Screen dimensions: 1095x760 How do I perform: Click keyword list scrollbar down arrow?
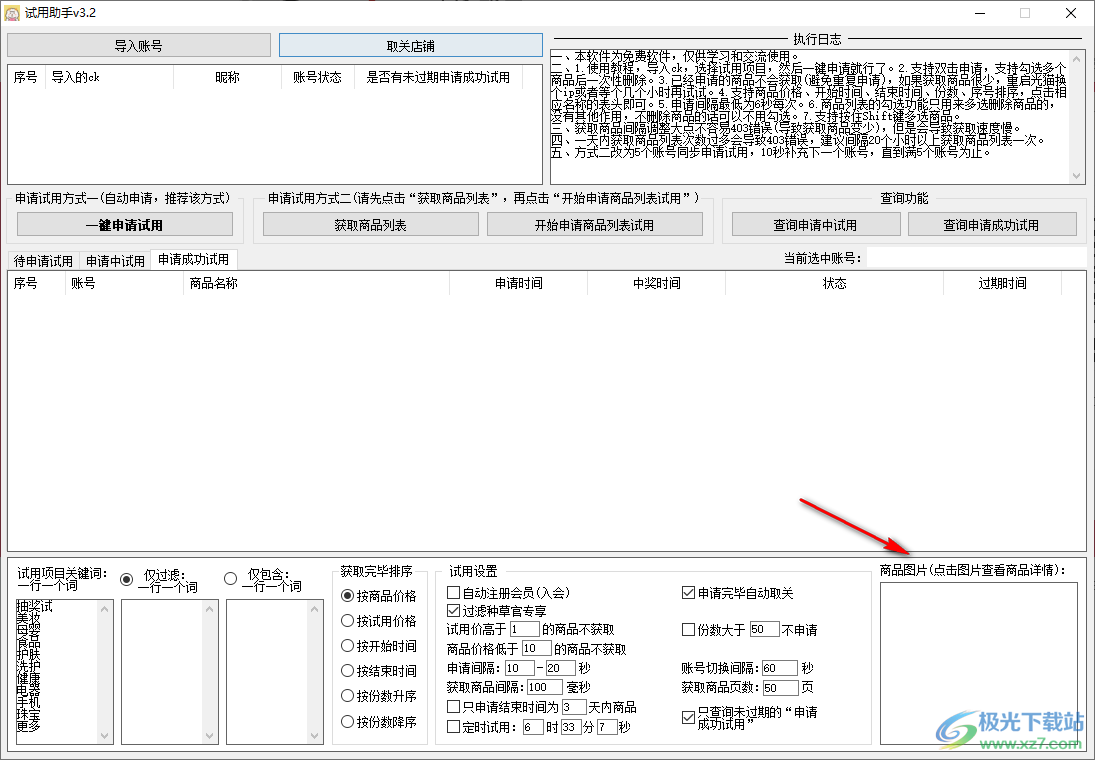pyautogui.click(x=105, y=736)
